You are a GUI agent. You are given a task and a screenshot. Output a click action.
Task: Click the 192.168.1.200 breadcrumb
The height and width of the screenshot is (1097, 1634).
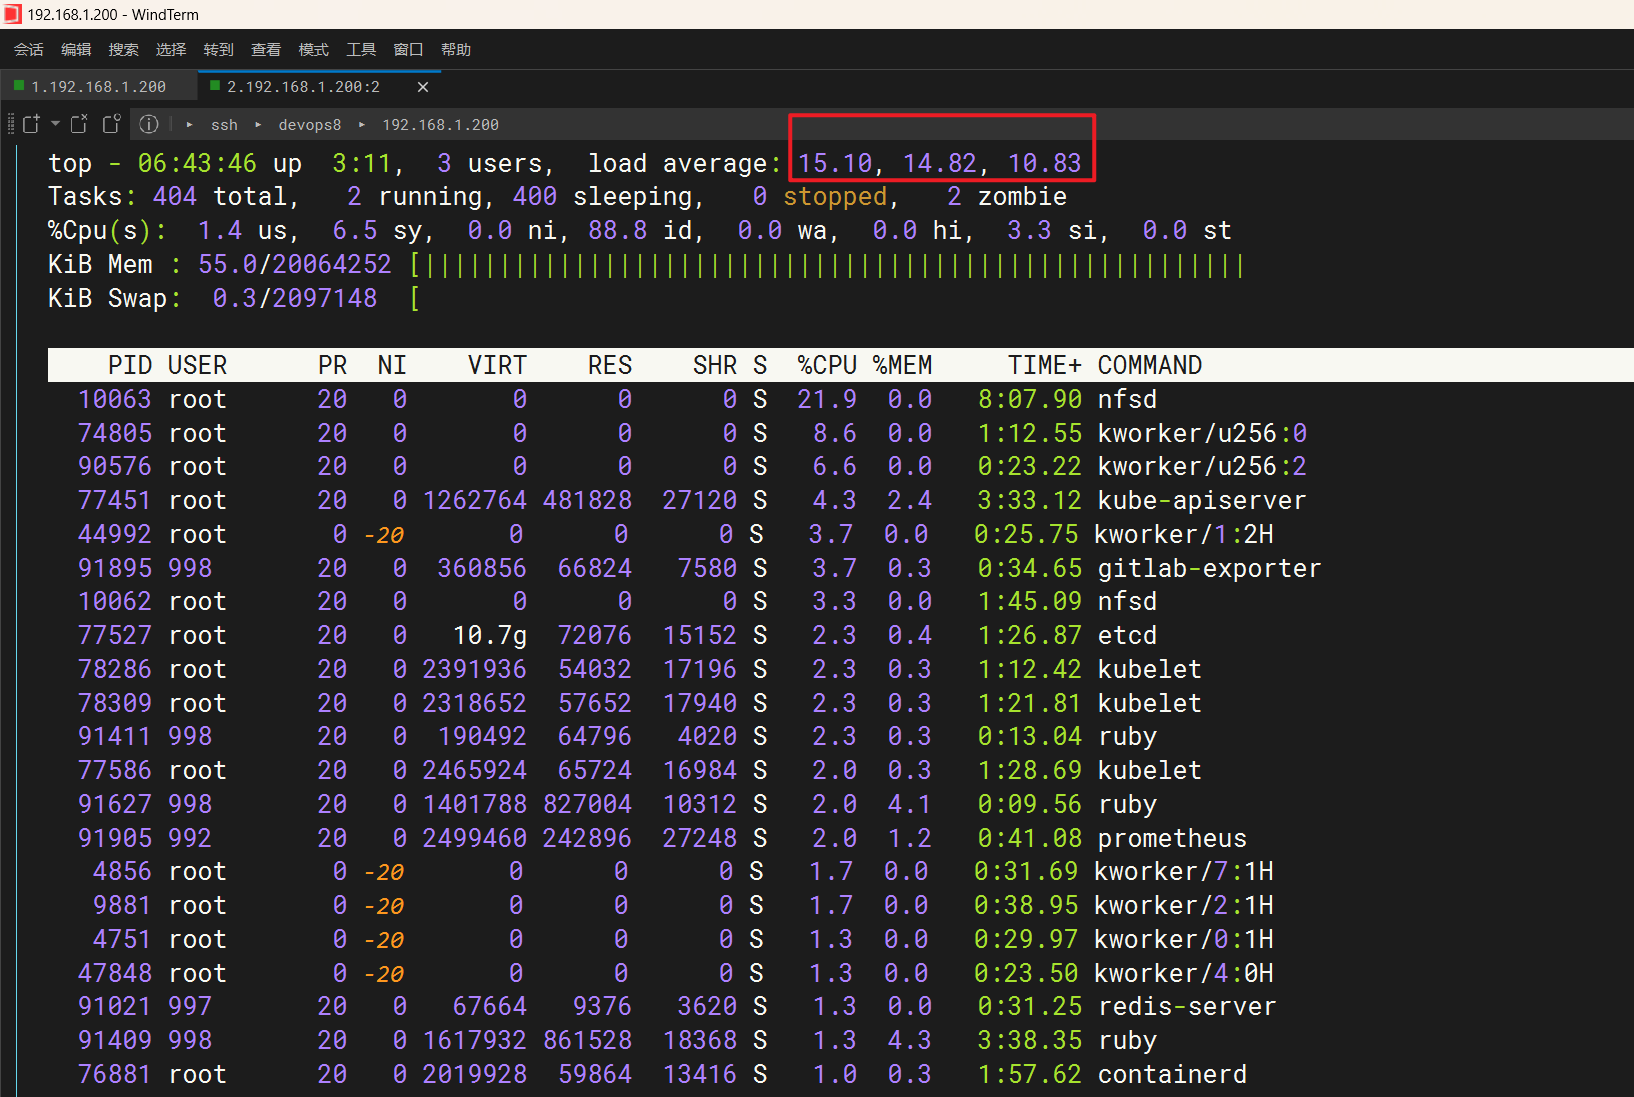click(x=440, y=125)
